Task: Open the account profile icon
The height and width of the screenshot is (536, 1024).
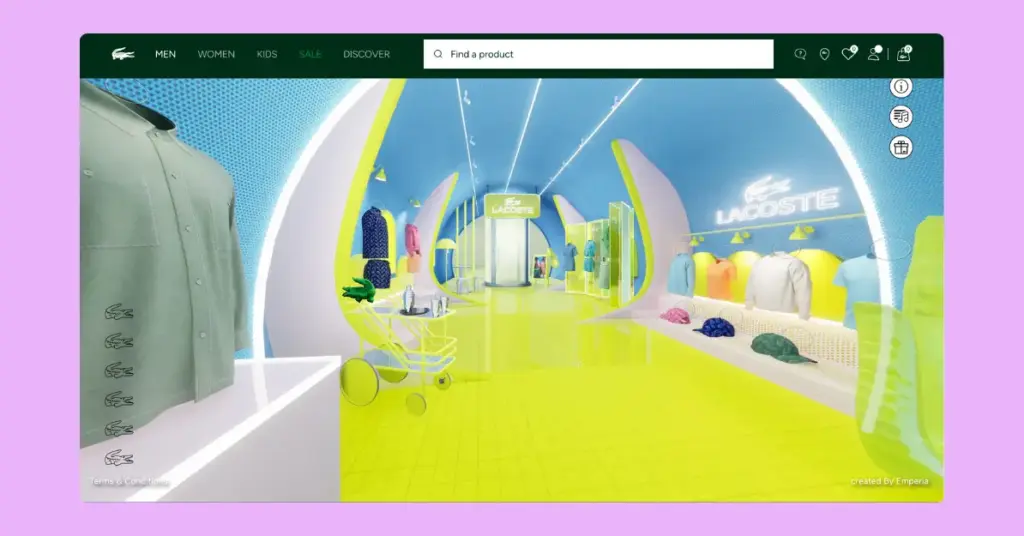Action: pyautogui.click(x=874, y=54)
